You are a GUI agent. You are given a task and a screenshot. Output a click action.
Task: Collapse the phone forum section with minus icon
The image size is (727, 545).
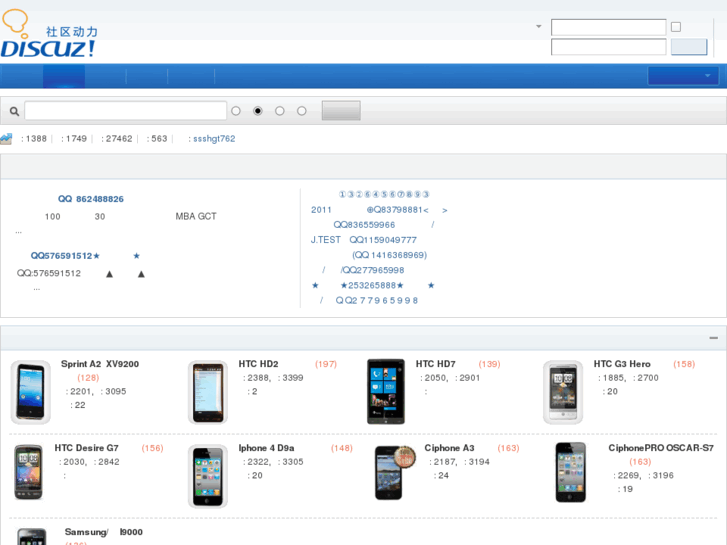tap(714, 338)
